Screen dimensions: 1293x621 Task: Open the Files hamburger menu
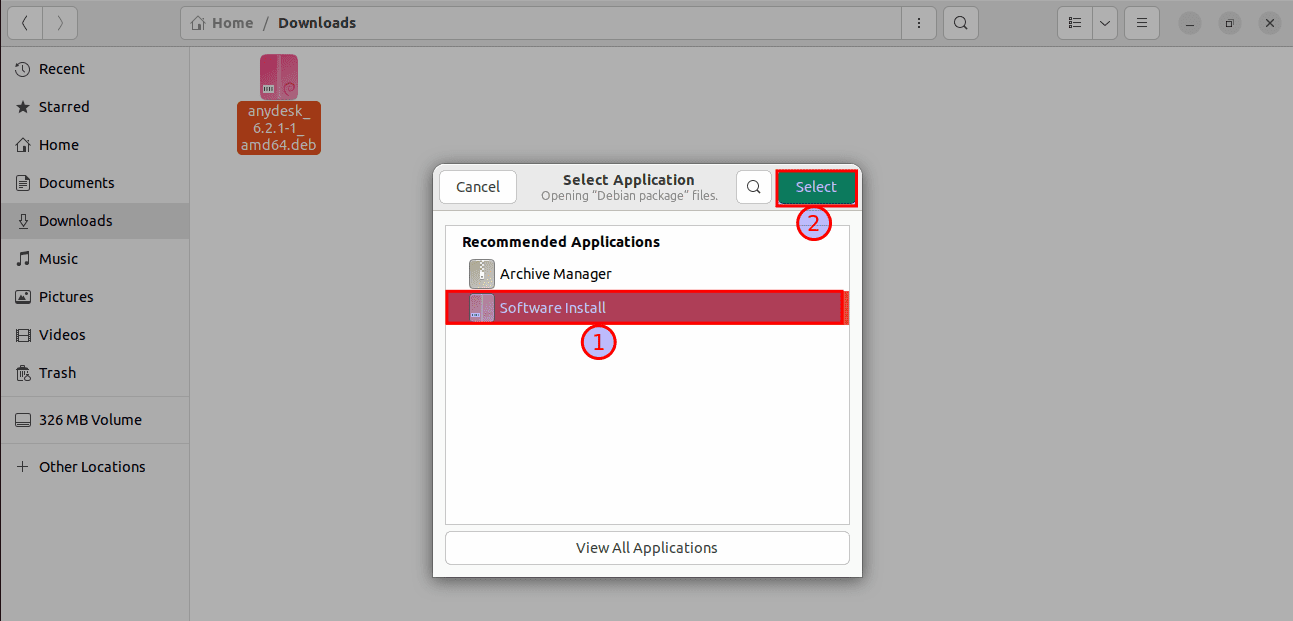[1142, 23]
